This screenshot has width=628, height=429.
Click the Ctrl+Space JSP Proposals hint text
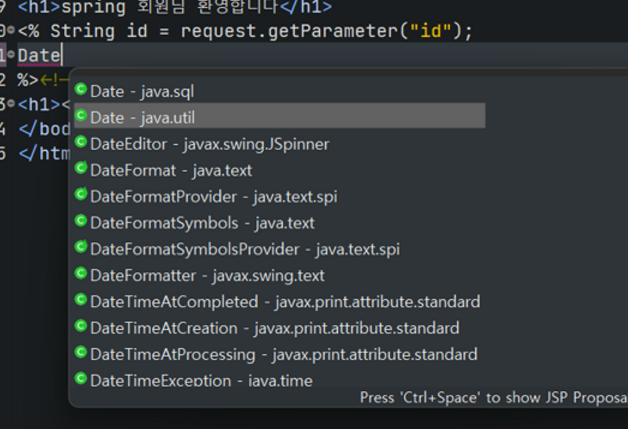[493, 398]
